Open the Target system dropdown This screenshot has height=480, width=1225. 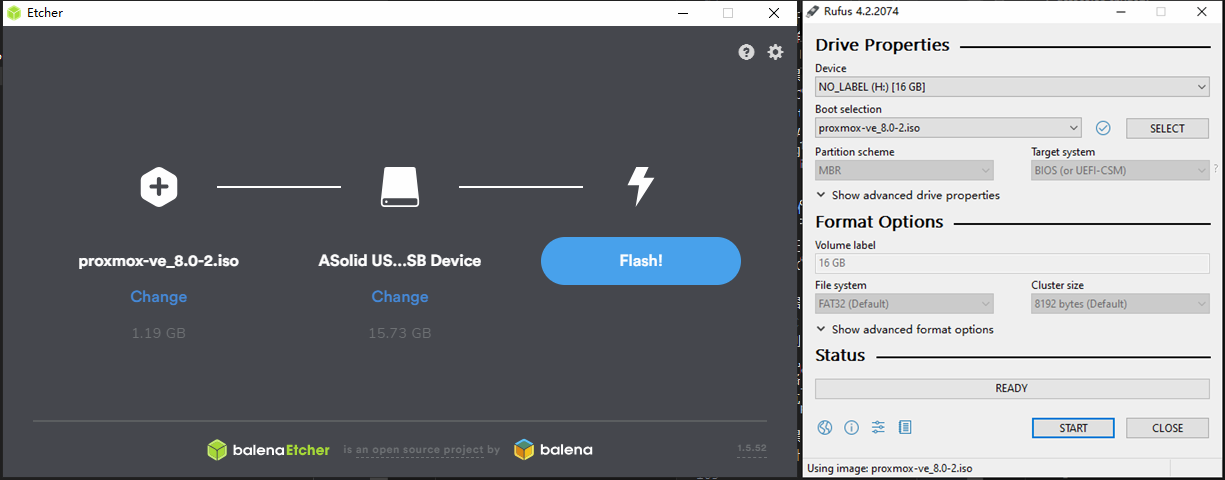click(x=1120, y=170)
